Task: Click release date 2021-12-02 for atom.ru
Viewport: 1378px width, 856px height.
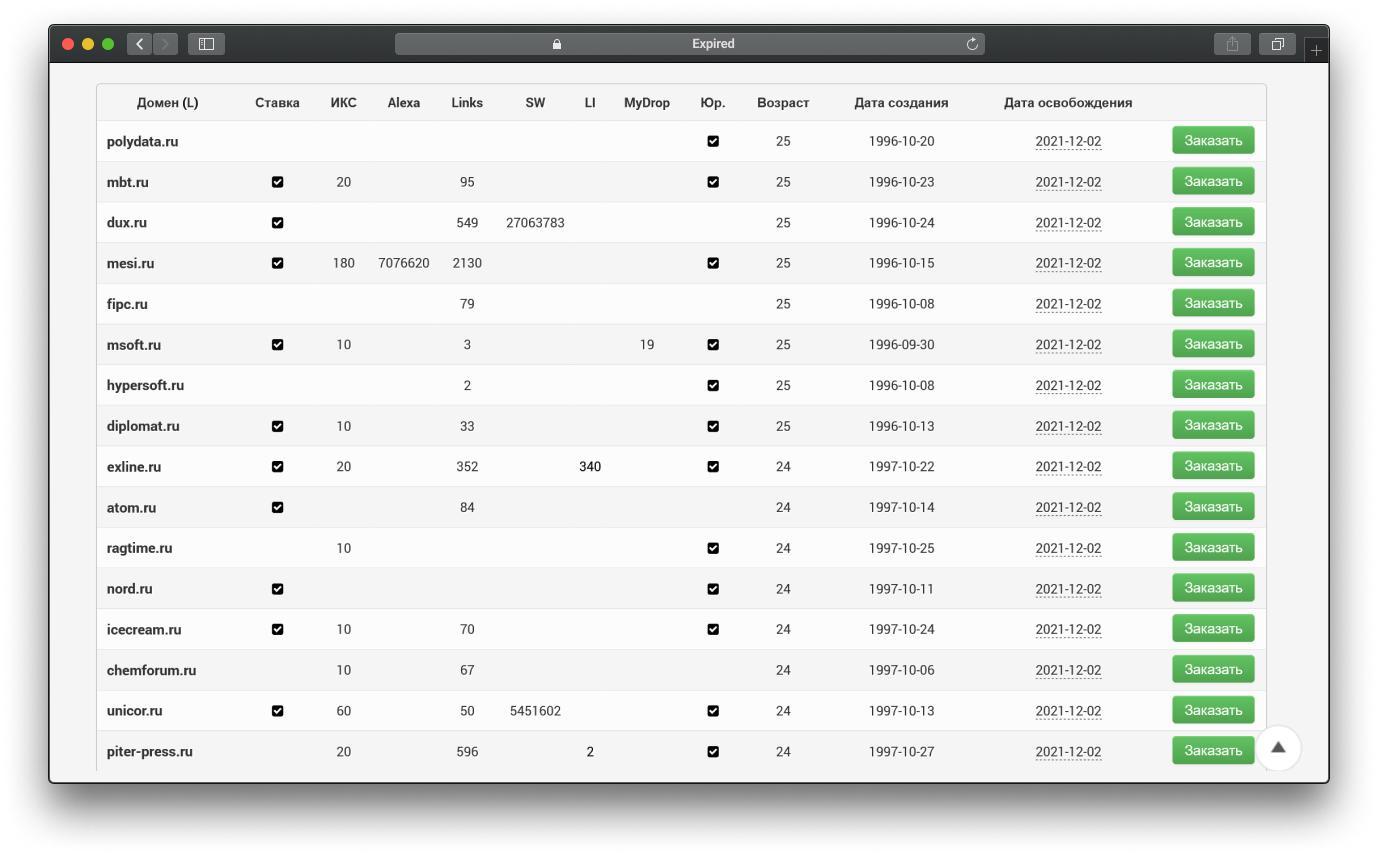Action: point(1068,507)
